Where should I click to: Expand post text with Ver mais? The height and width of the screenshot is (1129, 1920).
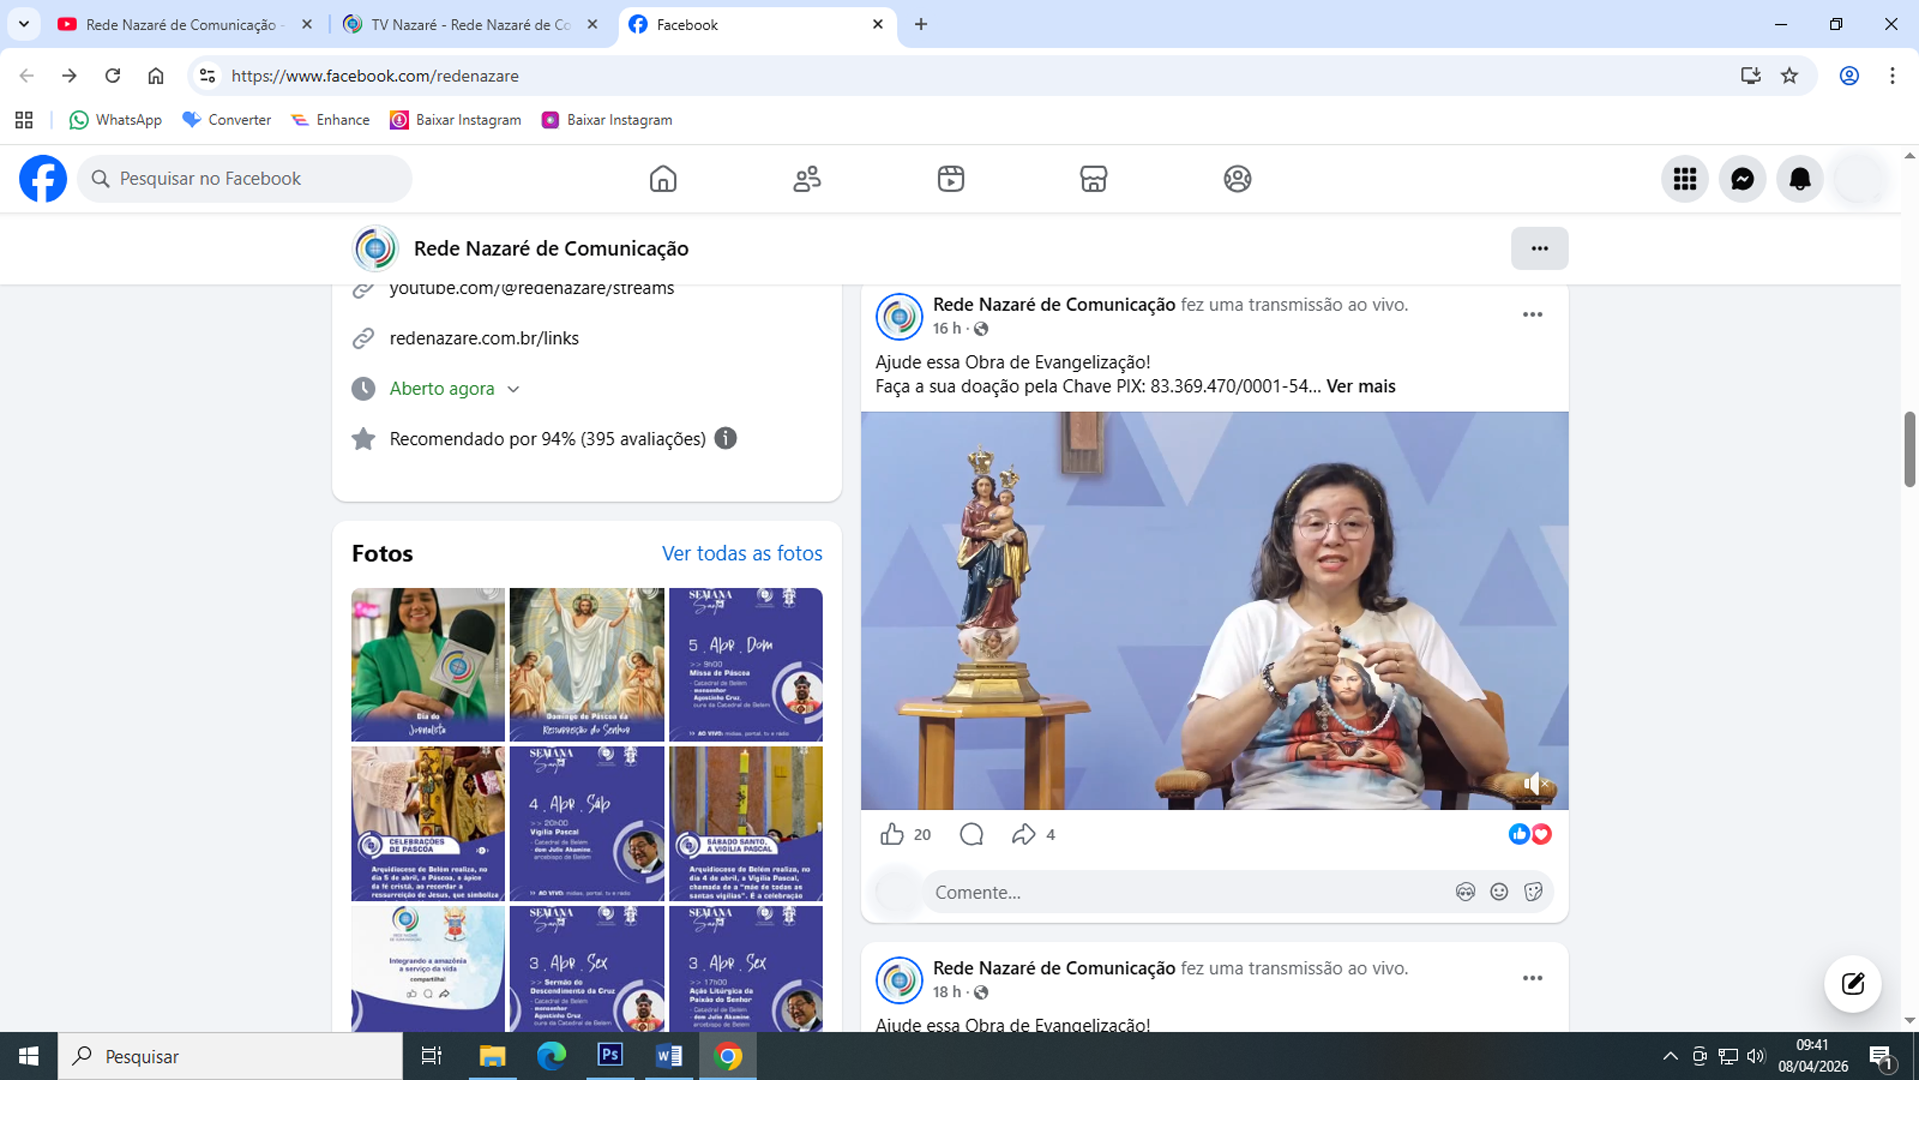[x=1360, y=386]
